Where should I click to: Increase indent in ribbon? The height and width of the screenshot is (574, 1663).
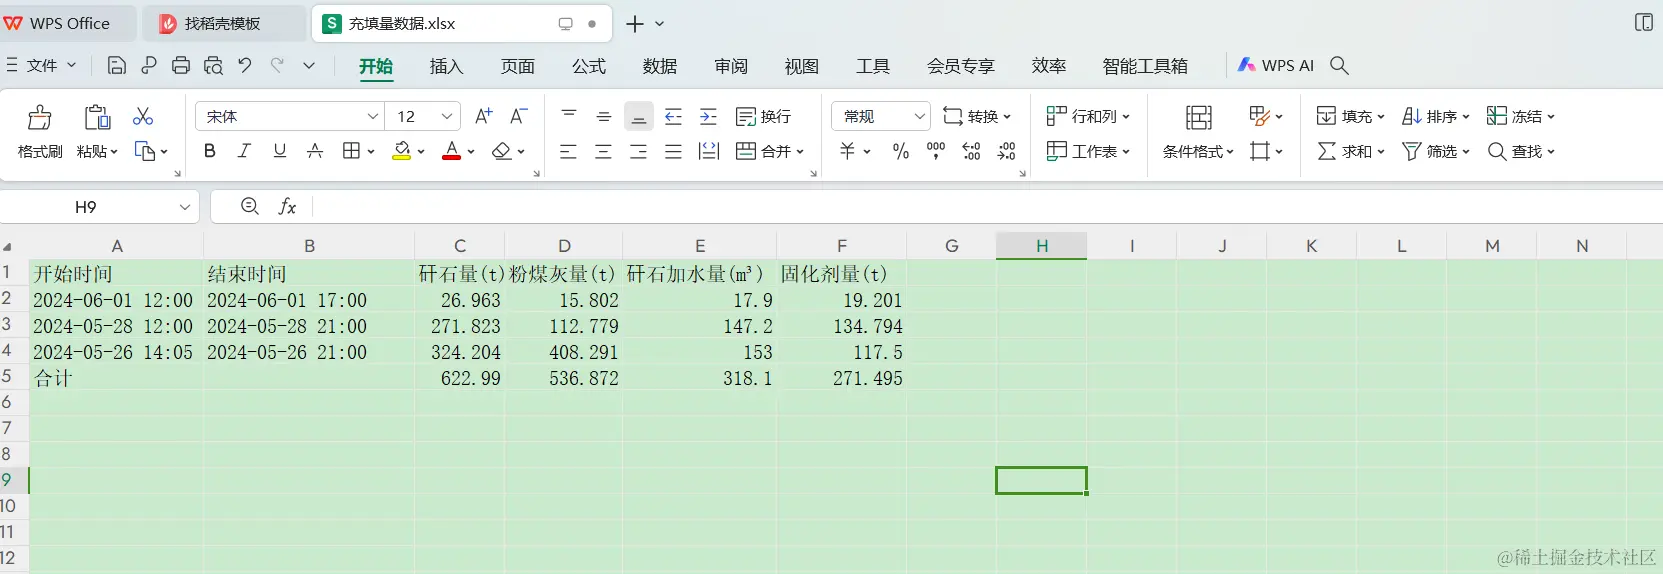[x=709, y=116]
